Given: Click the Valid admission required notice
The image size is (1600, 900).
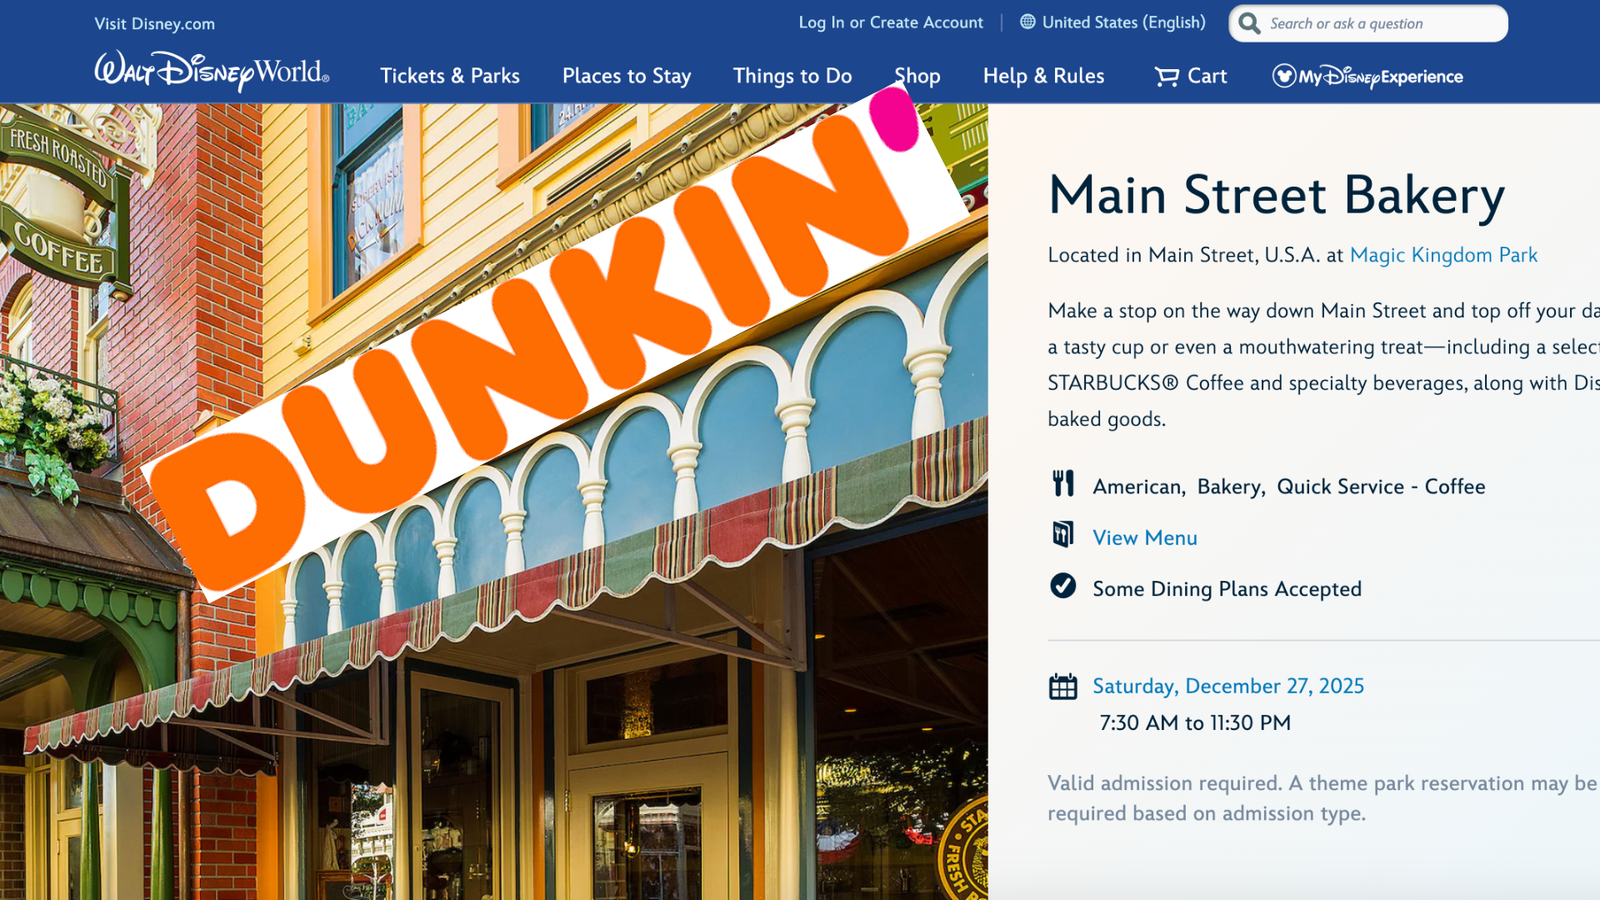Looking at the screenshot, I should [1322, 798].
